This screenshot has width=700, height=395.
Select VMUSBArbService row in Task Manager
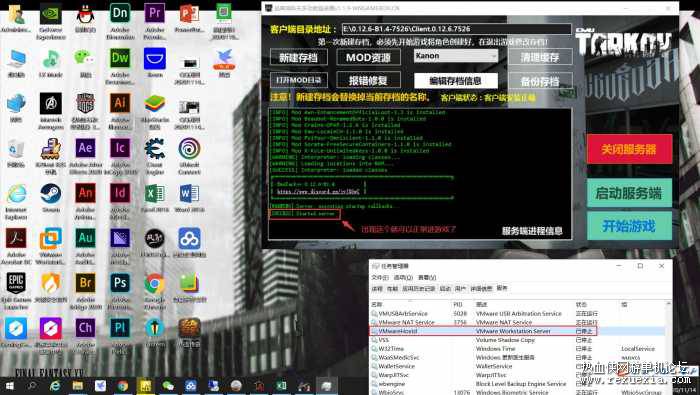[518, 314]
